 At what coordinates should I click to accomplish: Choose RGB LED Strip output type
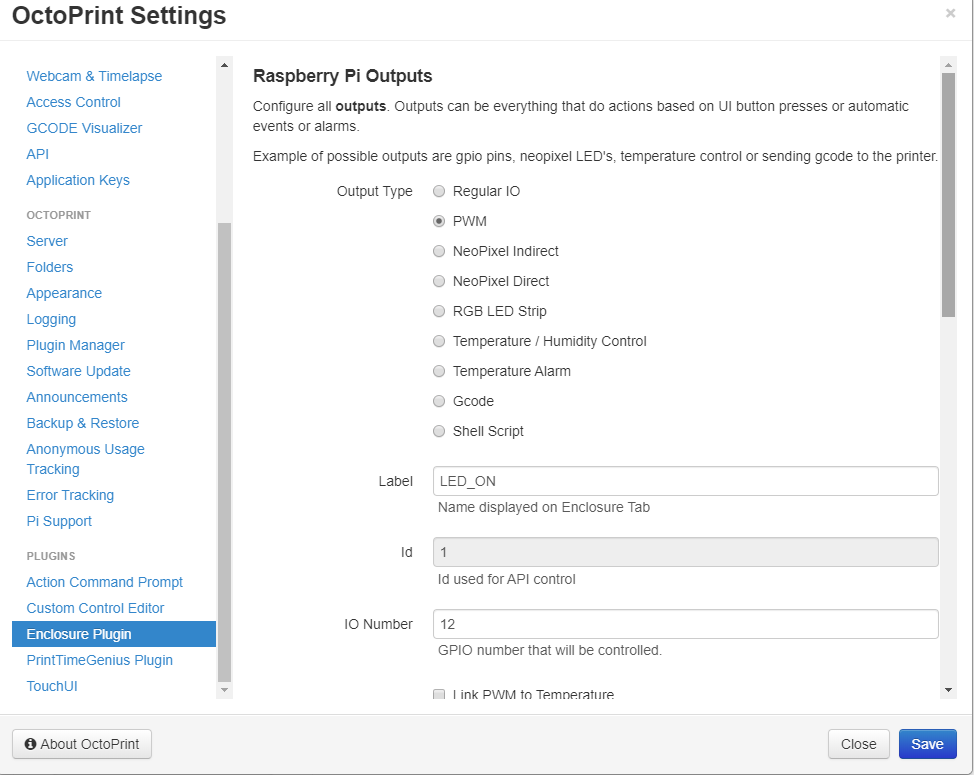(x=439, y=311)
